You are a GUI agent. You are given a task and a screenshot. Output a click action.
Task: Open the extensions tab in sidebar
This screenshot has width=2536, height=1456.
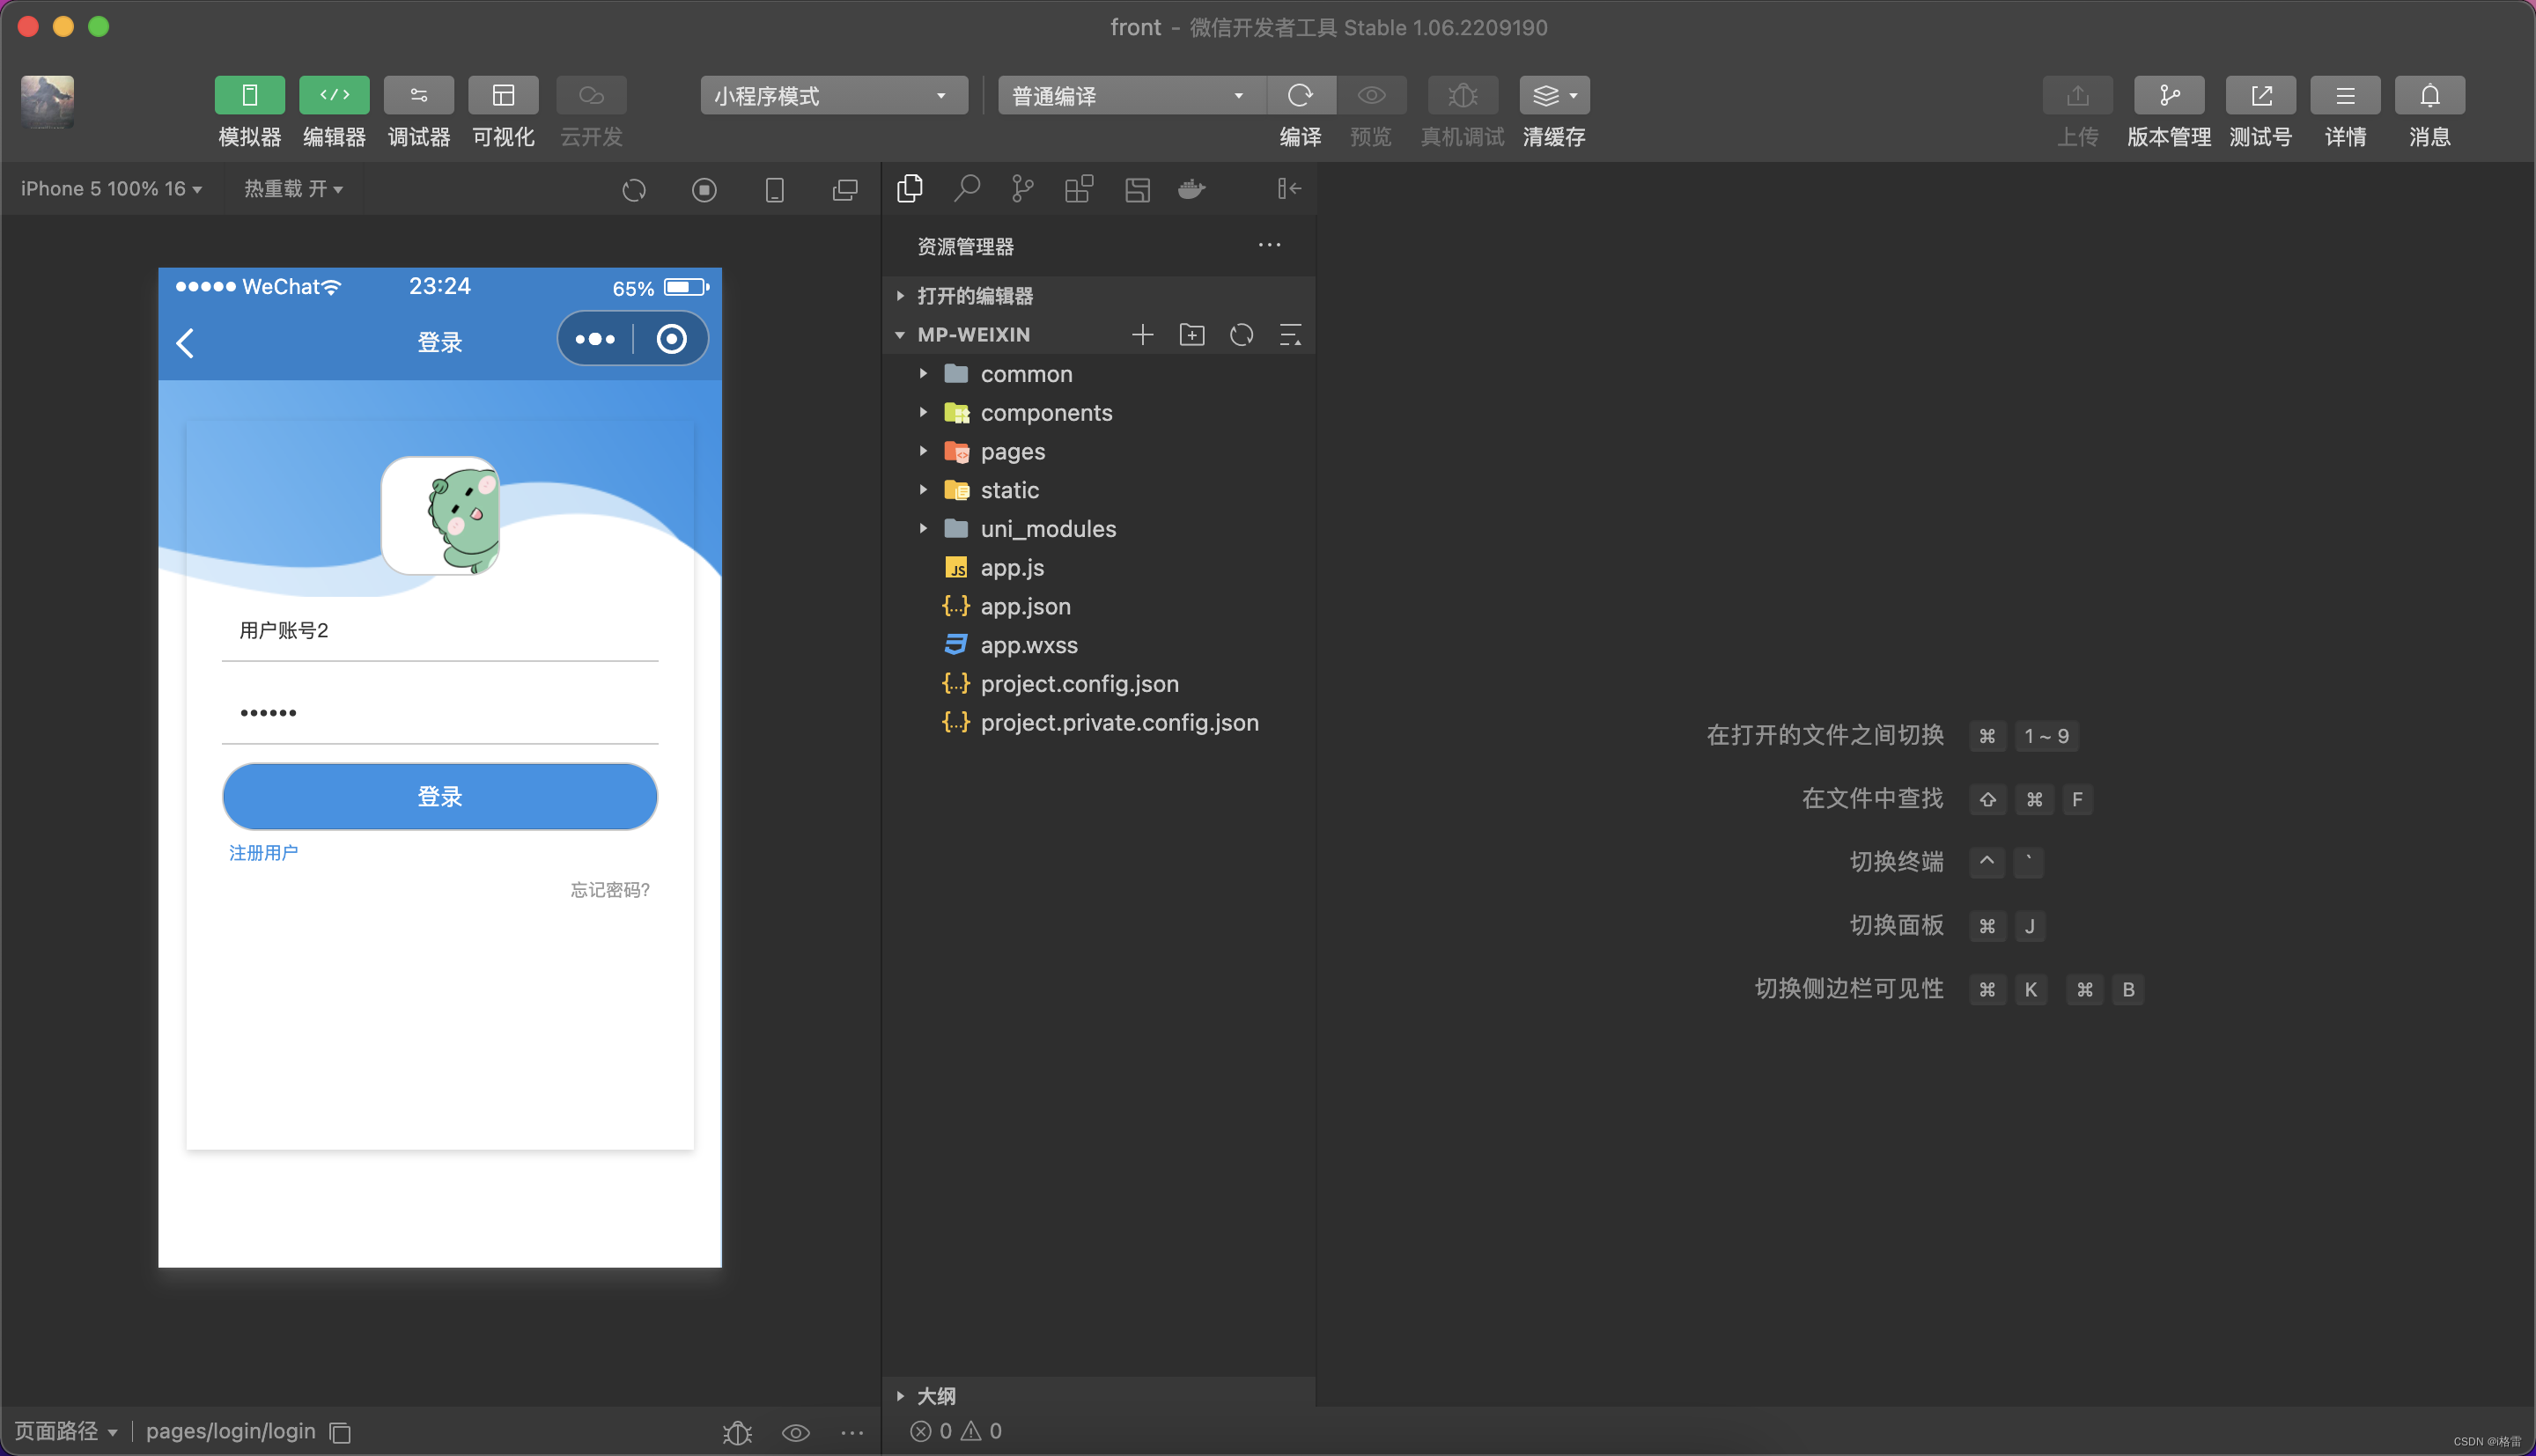tap(1079, 189)
